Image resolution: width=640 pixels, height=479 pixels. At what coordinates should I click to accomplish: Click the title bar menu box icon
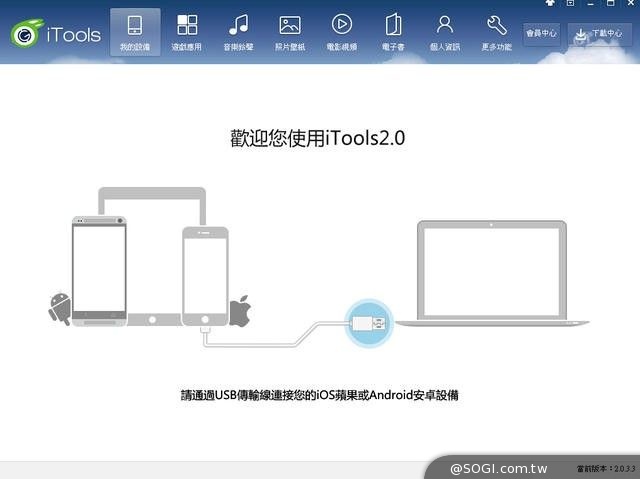(x=570, y=3)
